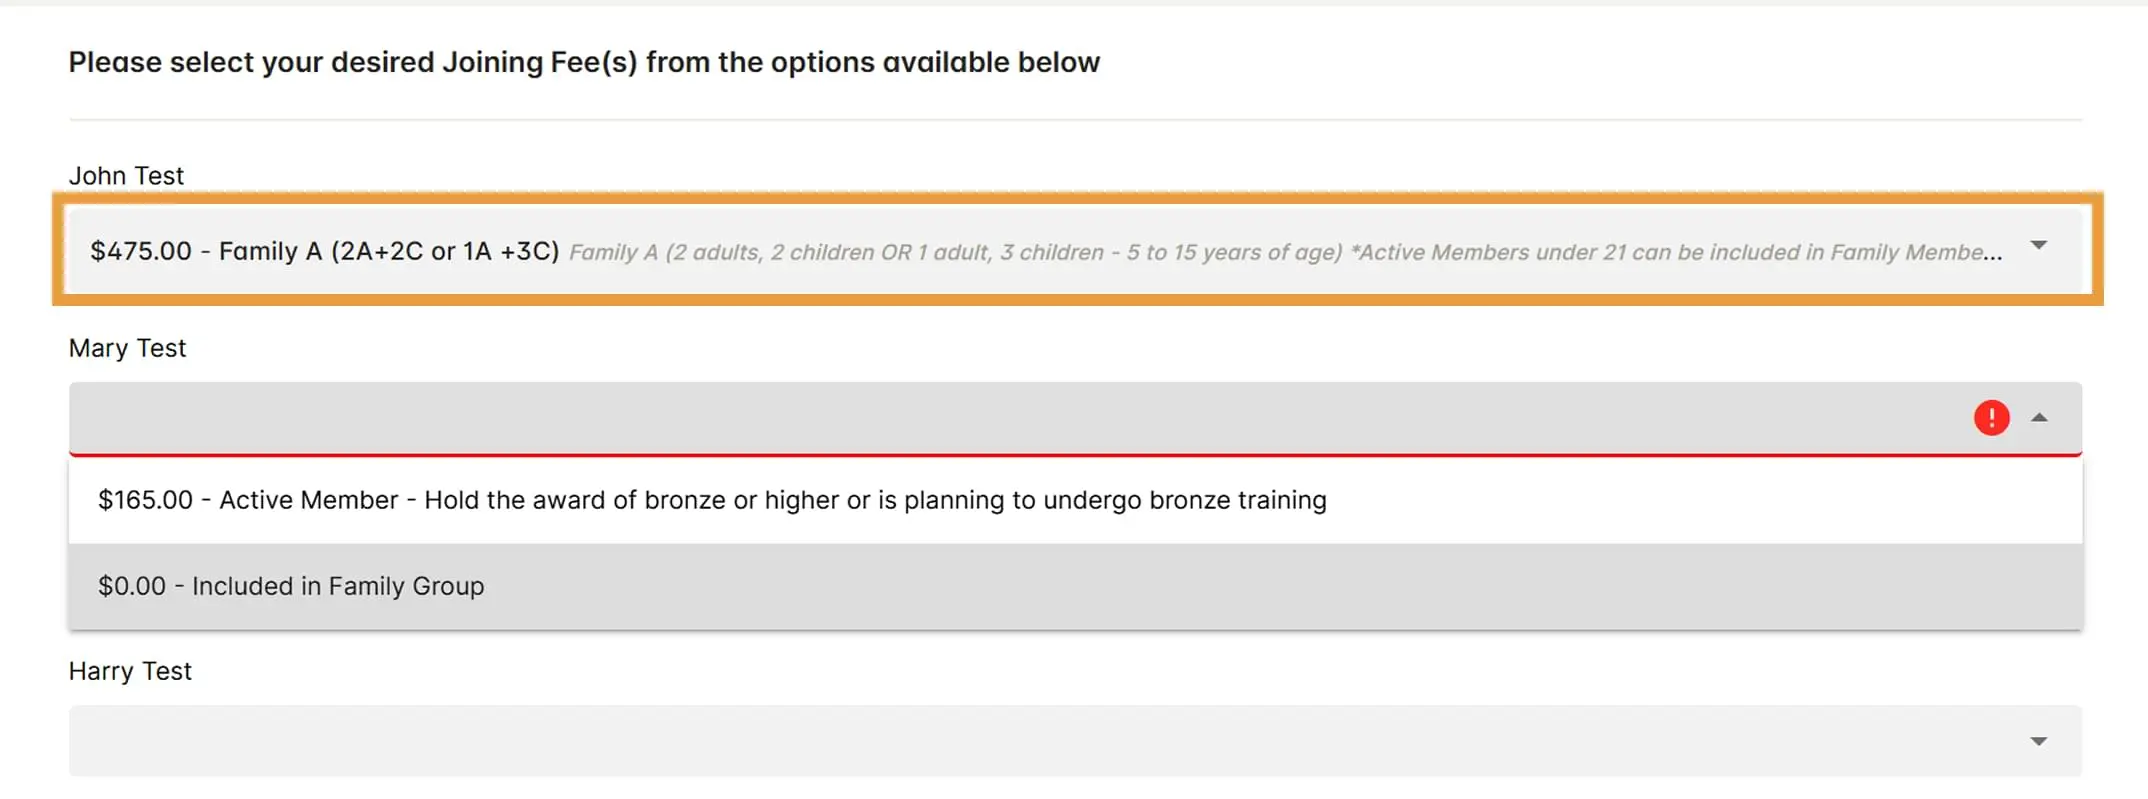Select the $165.00 Active Member option
2148x799 pixels.
click(x=712, y=500)
